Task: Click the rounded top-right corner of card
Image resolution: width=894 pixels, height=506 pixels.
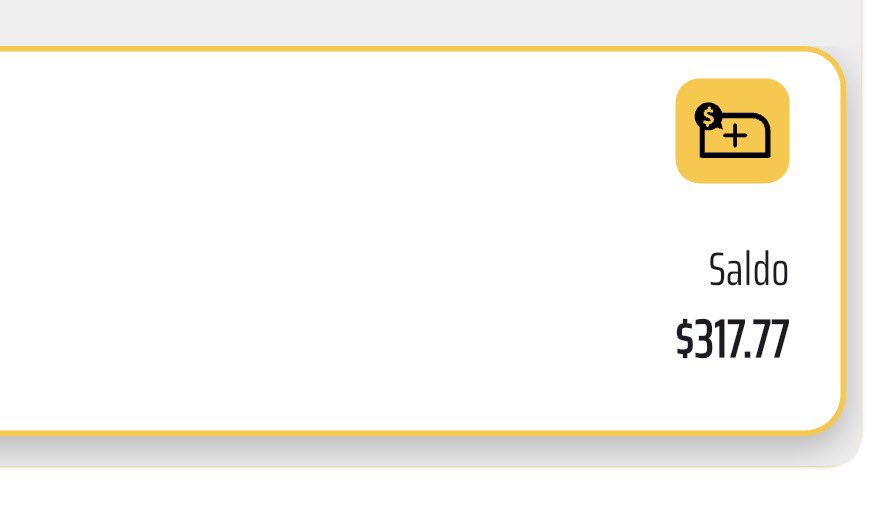Action: [x=831, y=62]
